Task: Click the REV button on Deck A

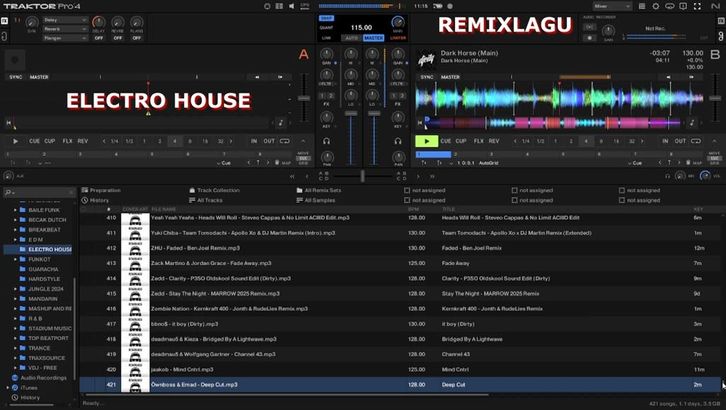Action: 83,141
